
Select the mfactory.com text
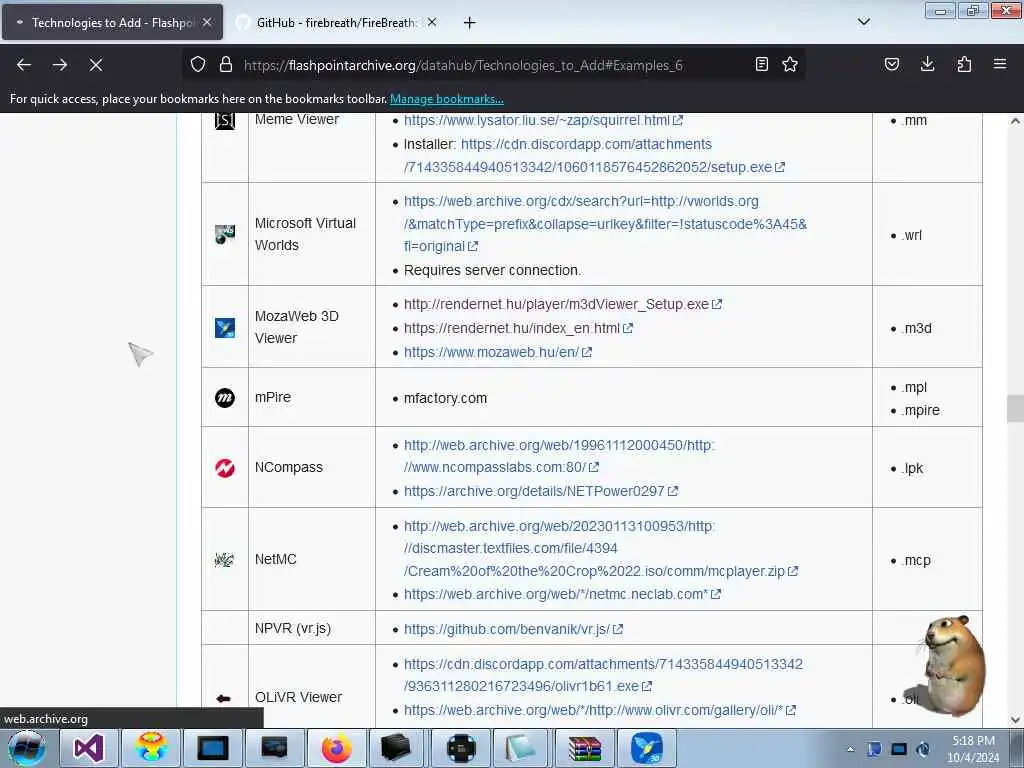445,398
